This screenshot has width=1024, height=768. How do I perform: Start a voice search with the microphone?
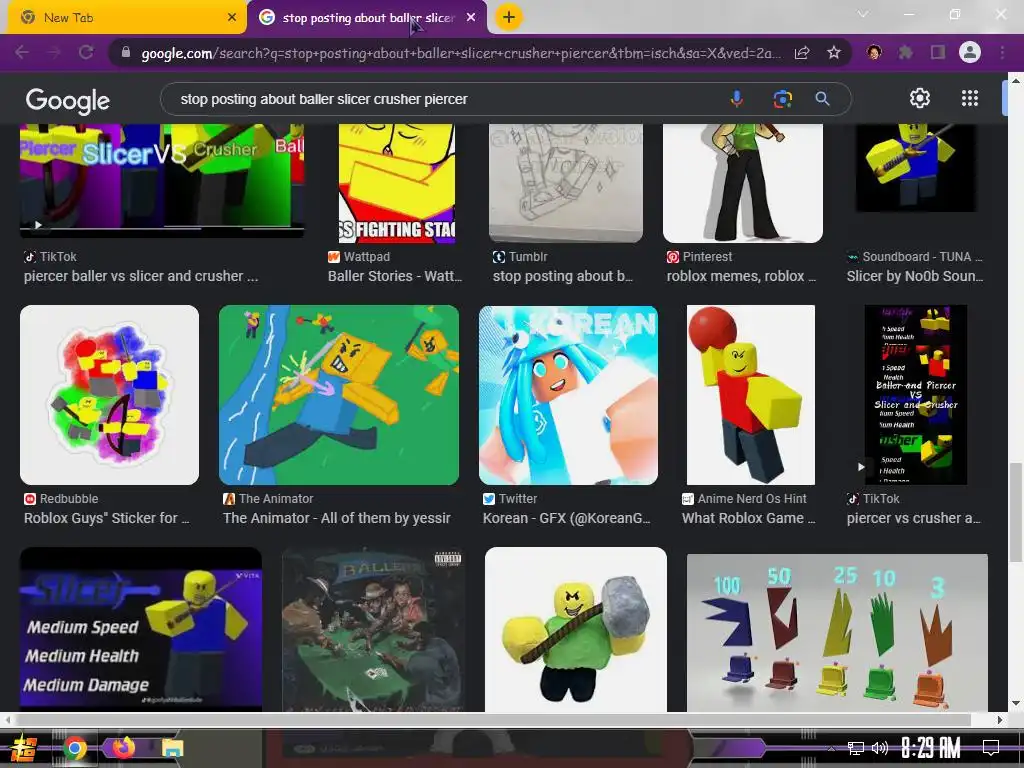pyautogui.click(x=737, y=99)
